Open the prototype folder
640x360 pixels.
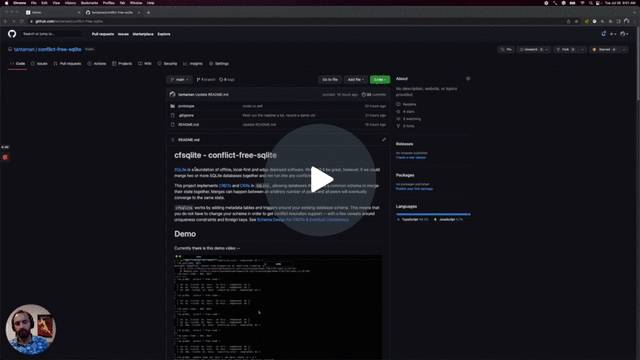click(x=186, y=106)
